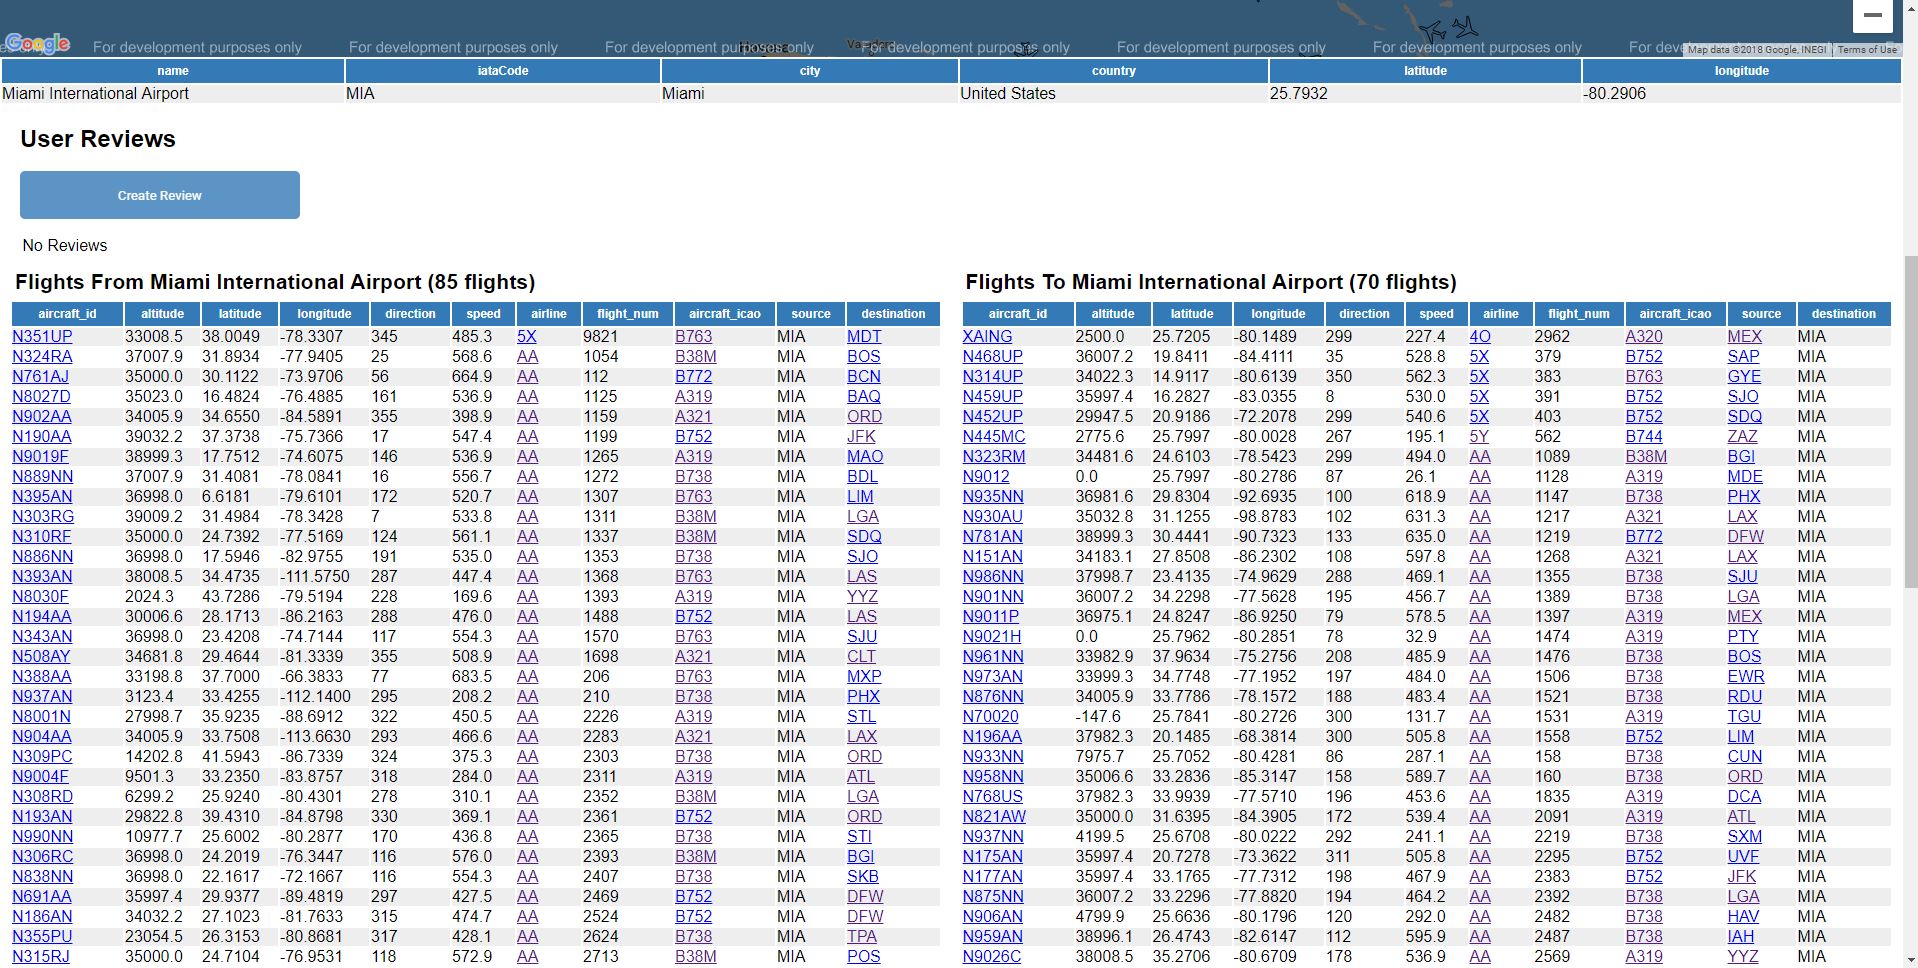Open source PTY airport link
This screenshot has height=968, width=1918.
point(1742,637)
